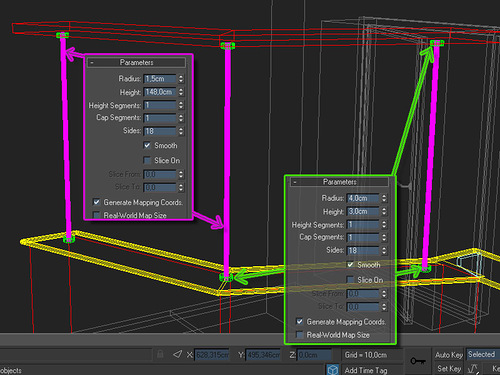The image size is (500, 375).
Task: Click the blue cube icon beside Add Time Tag
Action: [x=333, y=370]
